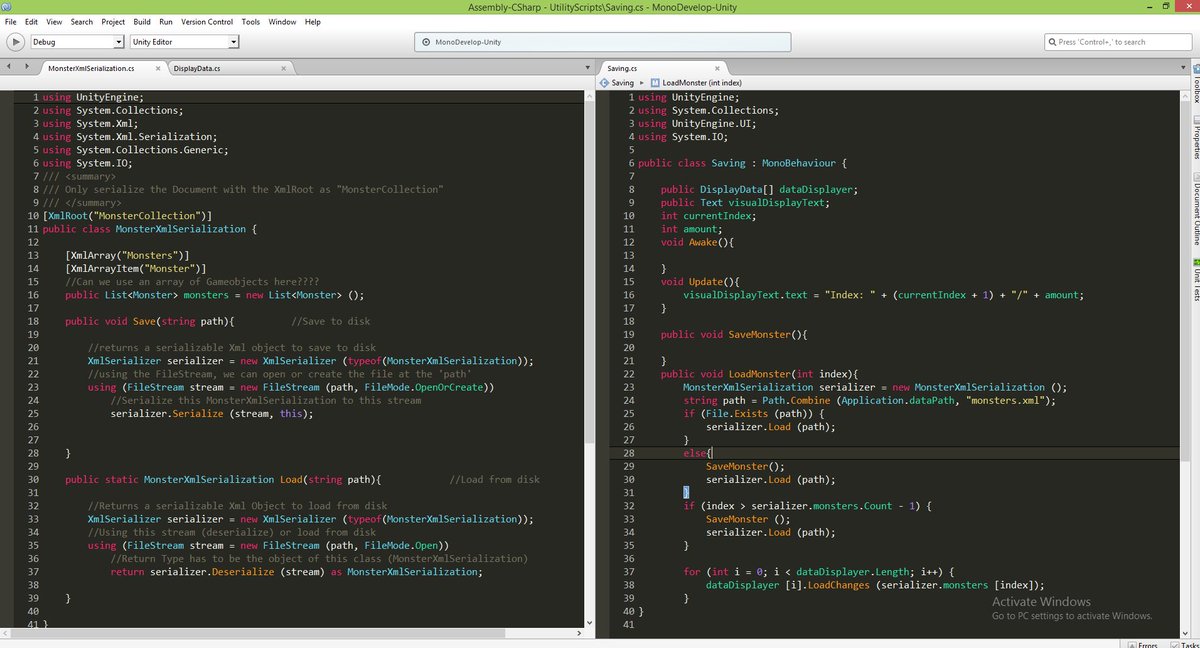Click 'using System.Xml.Serialization;' line
This screenshot has height=648, width=1200.
tap(129, 136)
